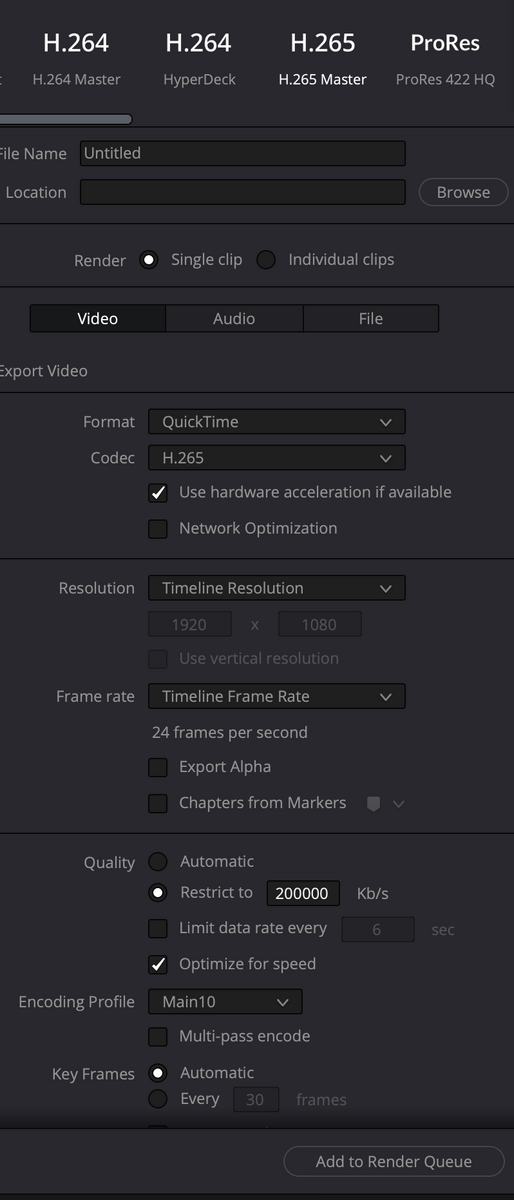
Task: Open the Format dropdown showing QuickTime
Action: tap(277, 422)
